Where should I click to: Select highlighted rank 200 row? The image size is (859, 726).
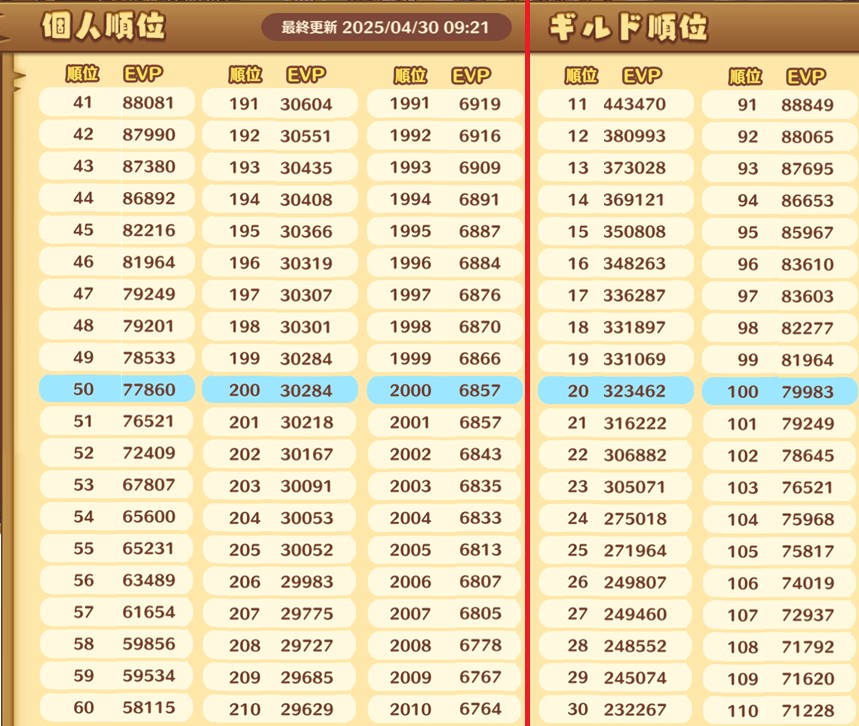point(280,390)
